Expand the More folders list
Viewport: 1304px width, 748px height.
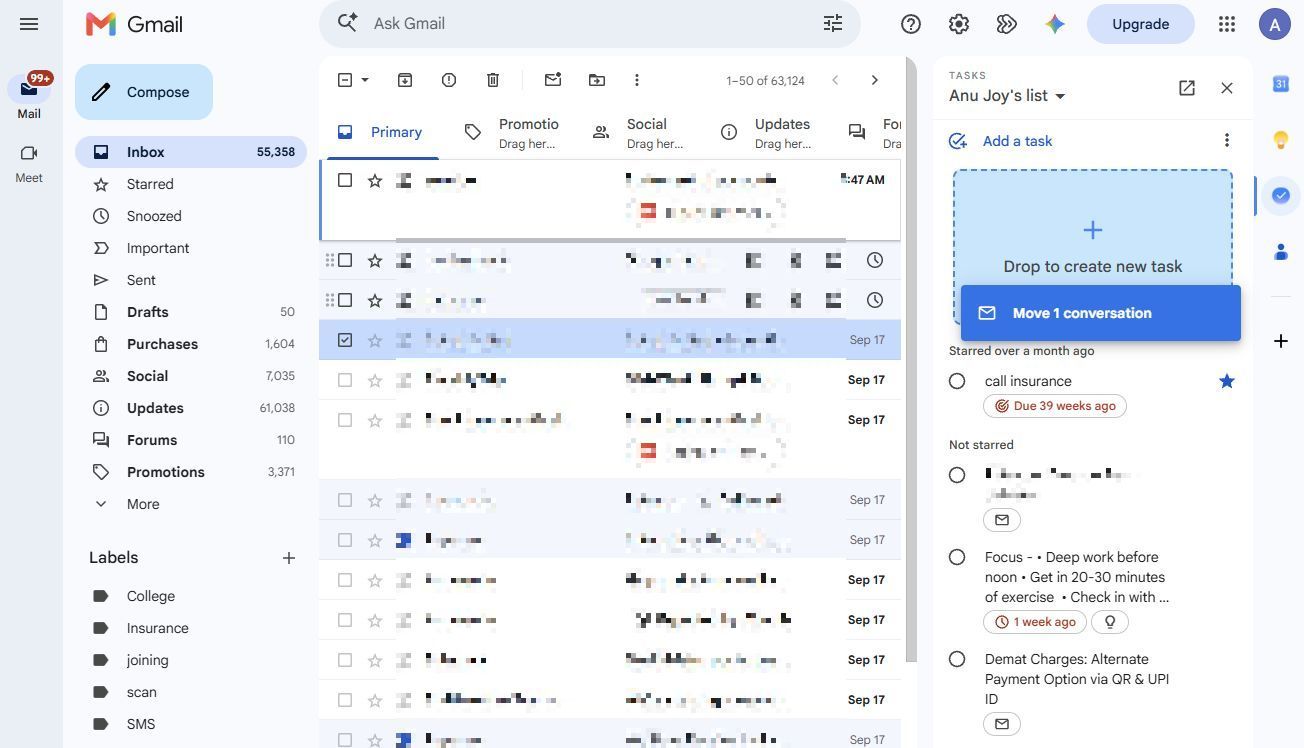click(191, 504)
